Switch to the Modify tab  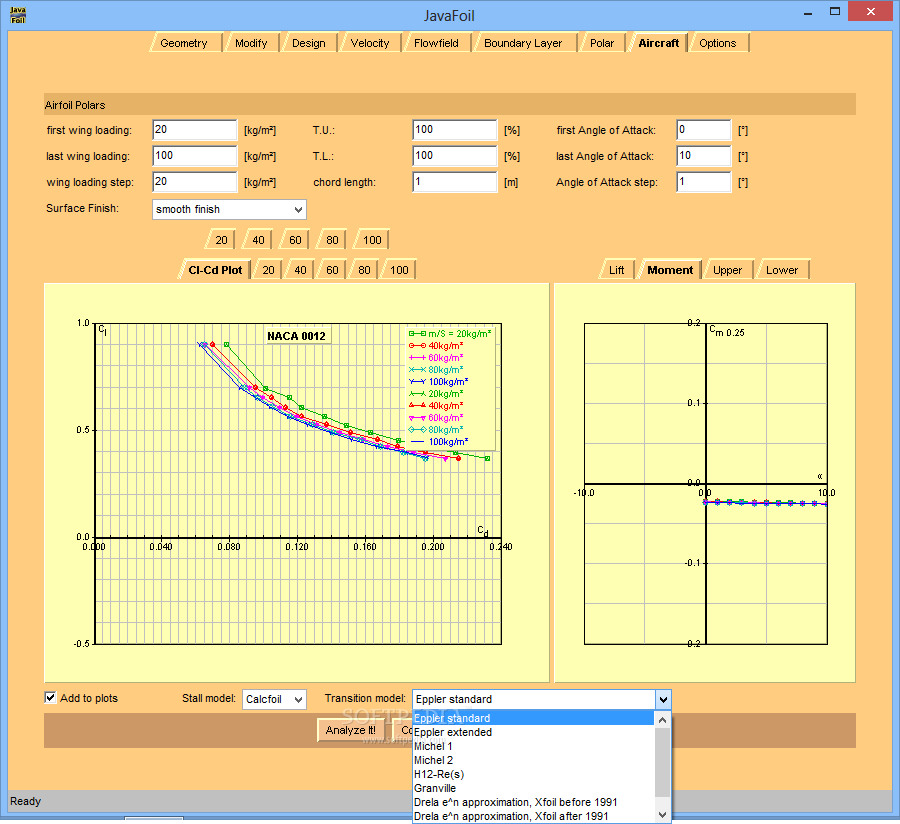click(251, 43)
